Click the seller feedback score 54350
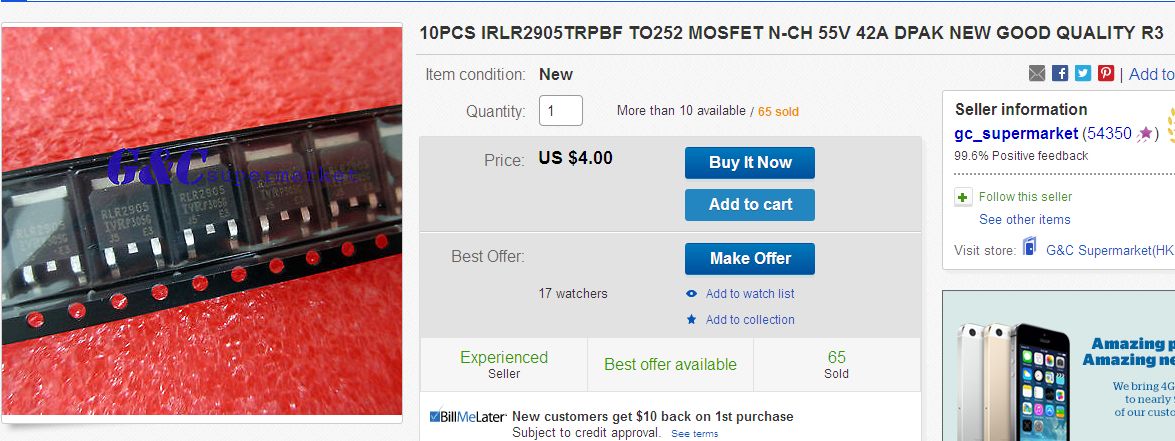This screenshot has height=441, width=1175. point(1108,133)
